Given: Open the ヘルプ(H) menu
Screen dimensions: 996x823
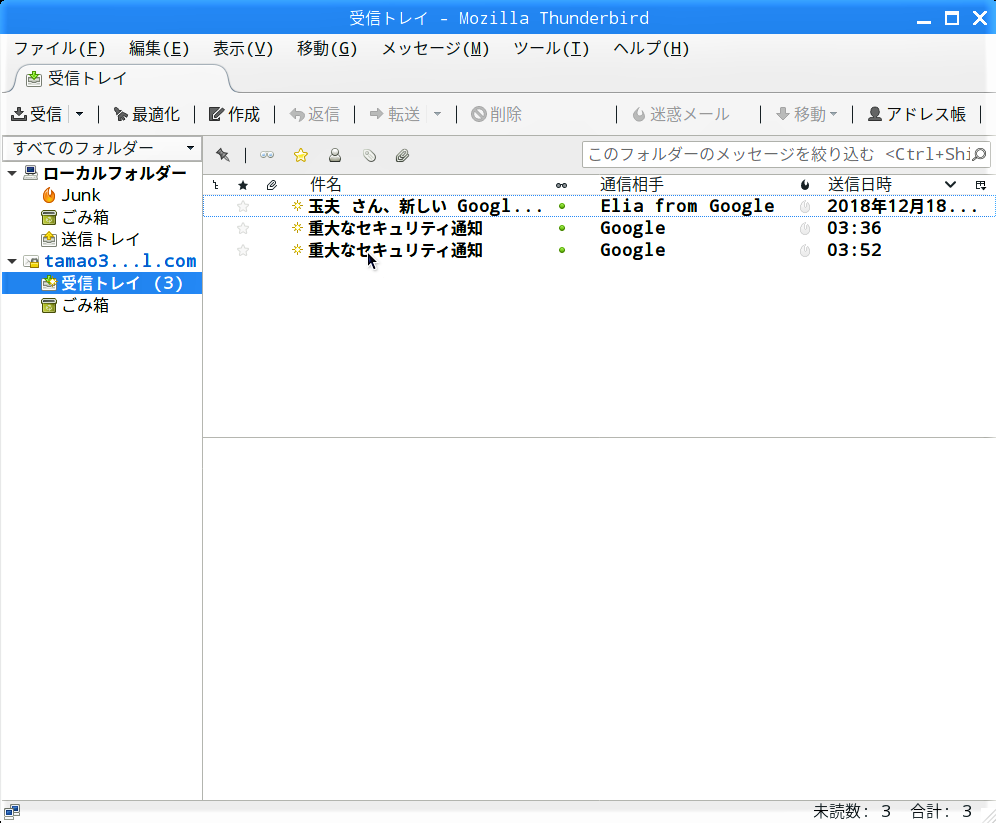Looking at the screenshot, I should (x=651, y=49).
